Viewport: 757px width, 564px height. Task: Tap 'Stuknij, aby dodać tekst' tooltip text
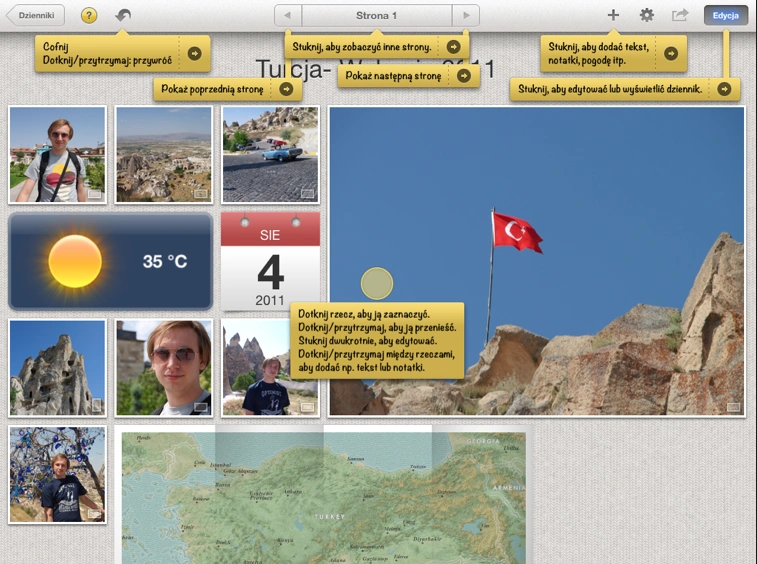coord(599,53)
